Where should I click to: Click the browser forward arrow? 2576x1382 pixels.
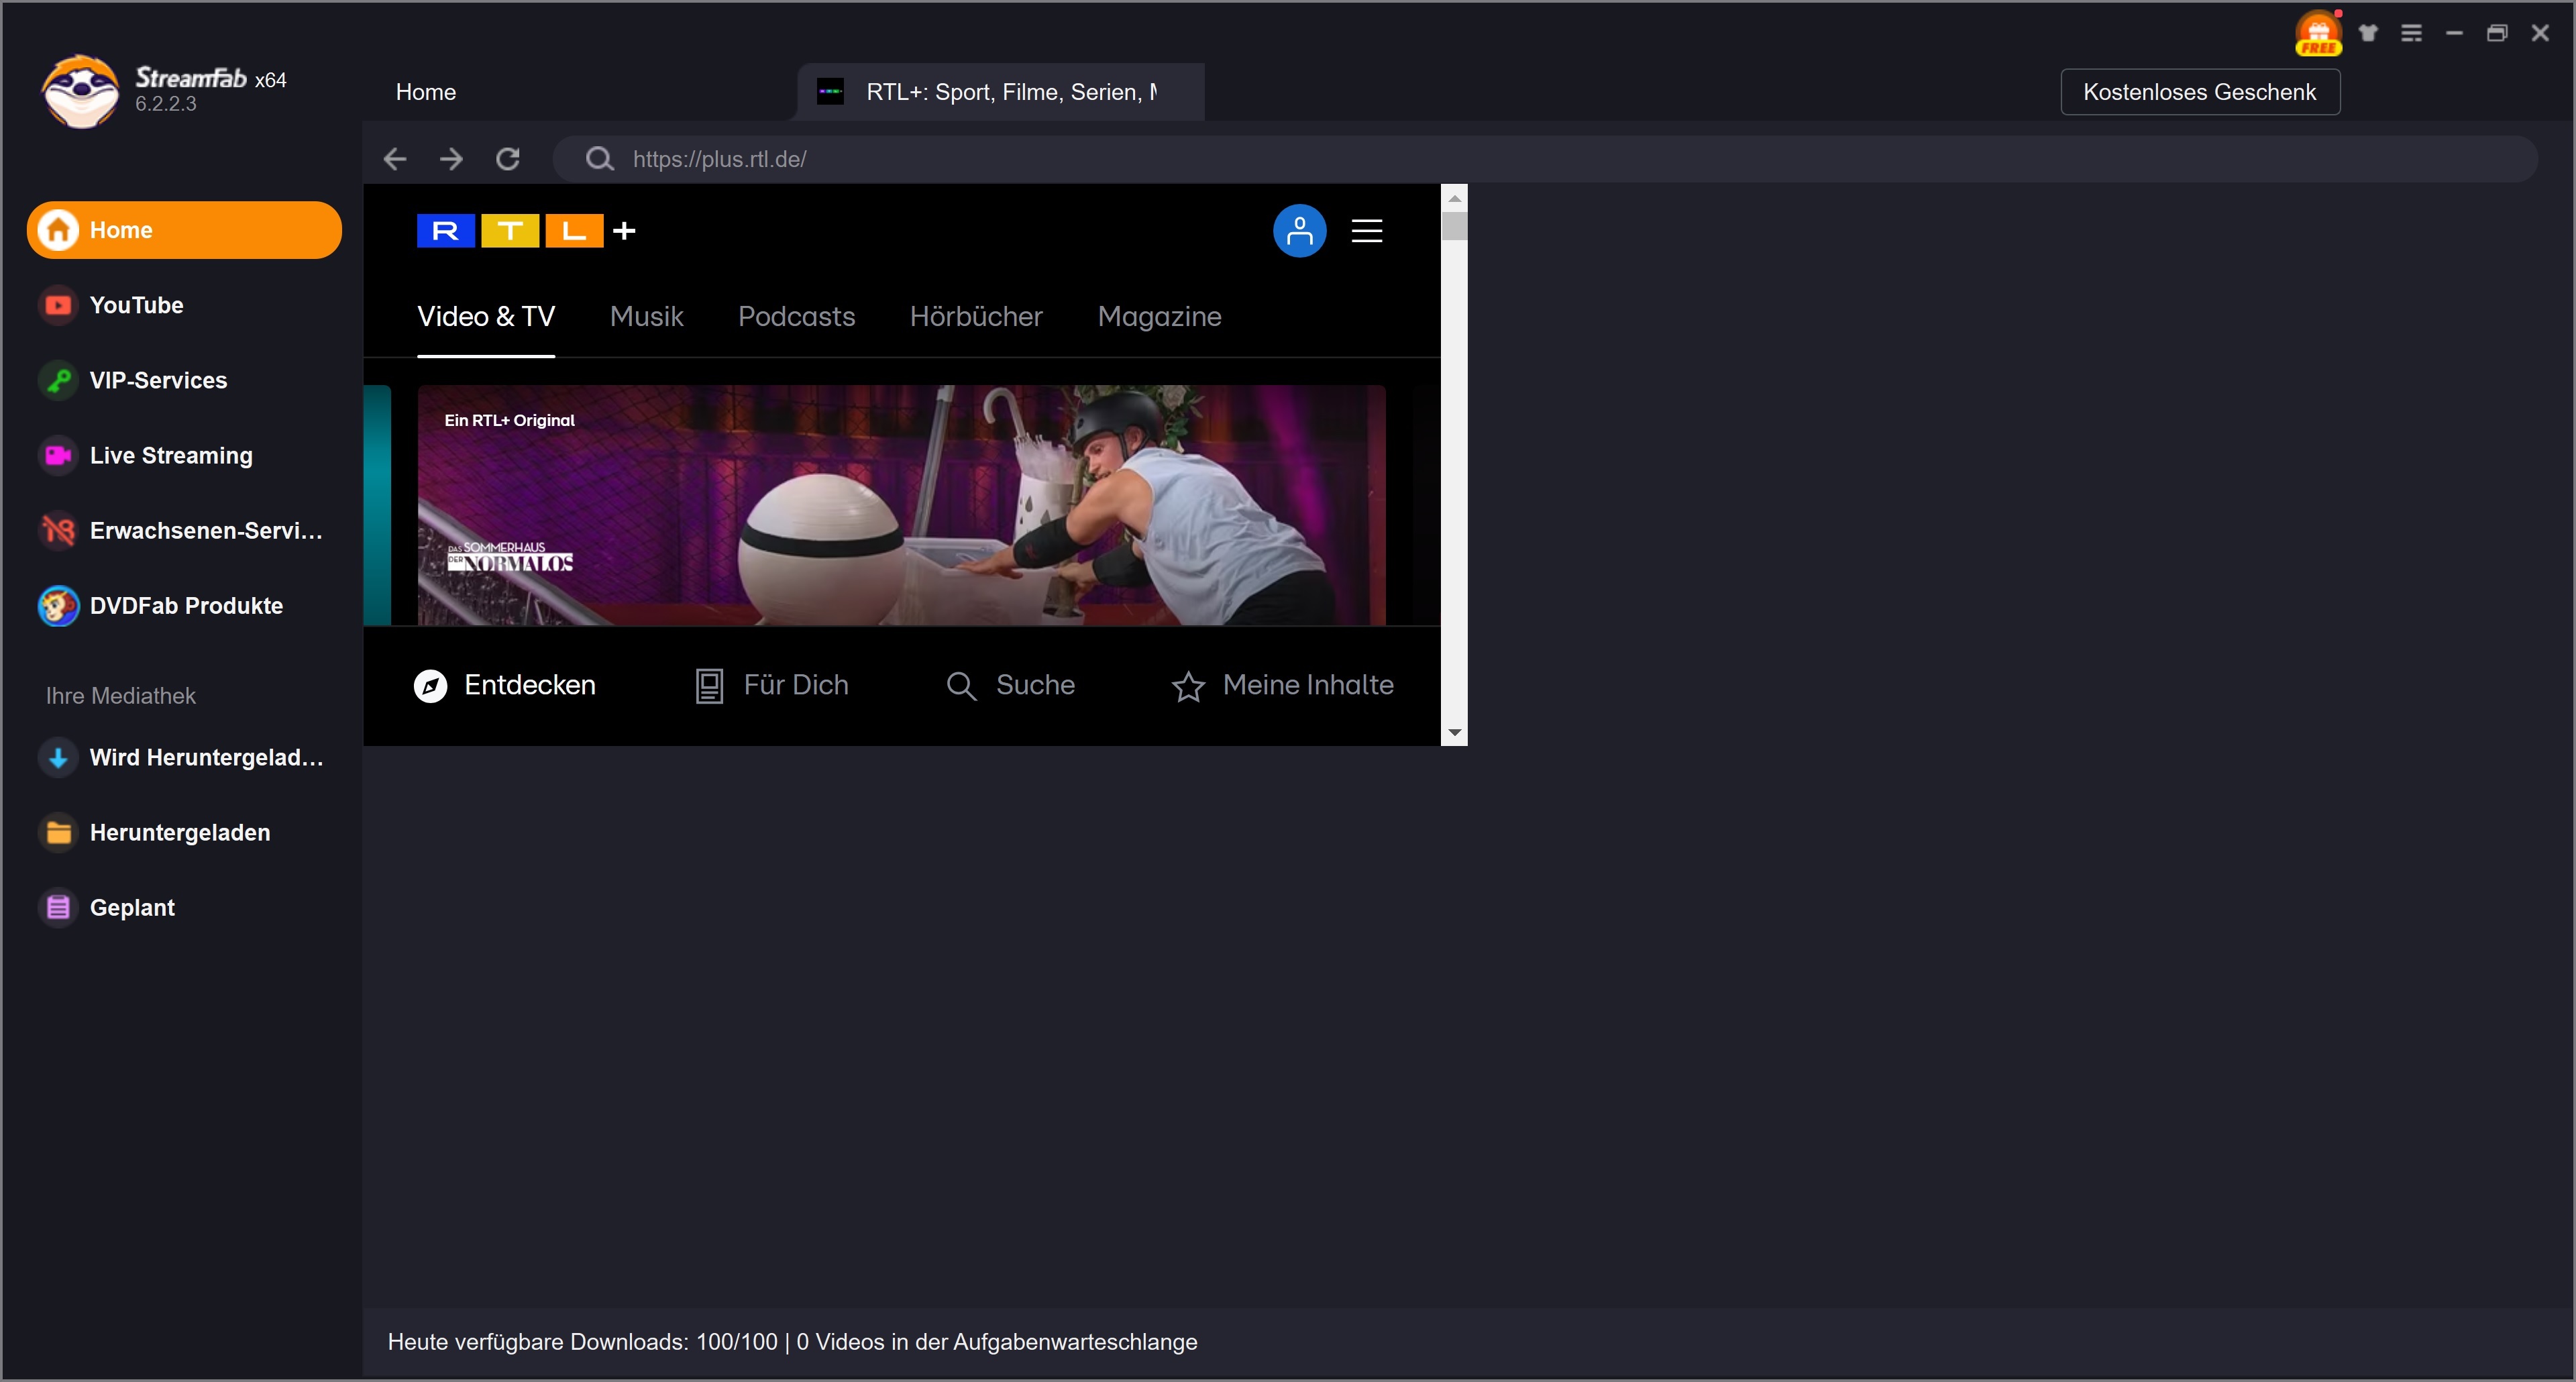point(451,159)
